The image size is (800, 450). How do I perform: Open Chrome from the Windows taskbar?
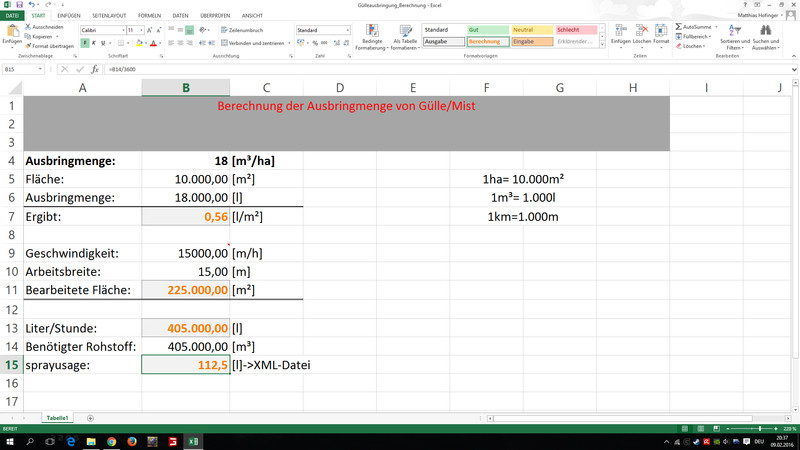[111, 441]
